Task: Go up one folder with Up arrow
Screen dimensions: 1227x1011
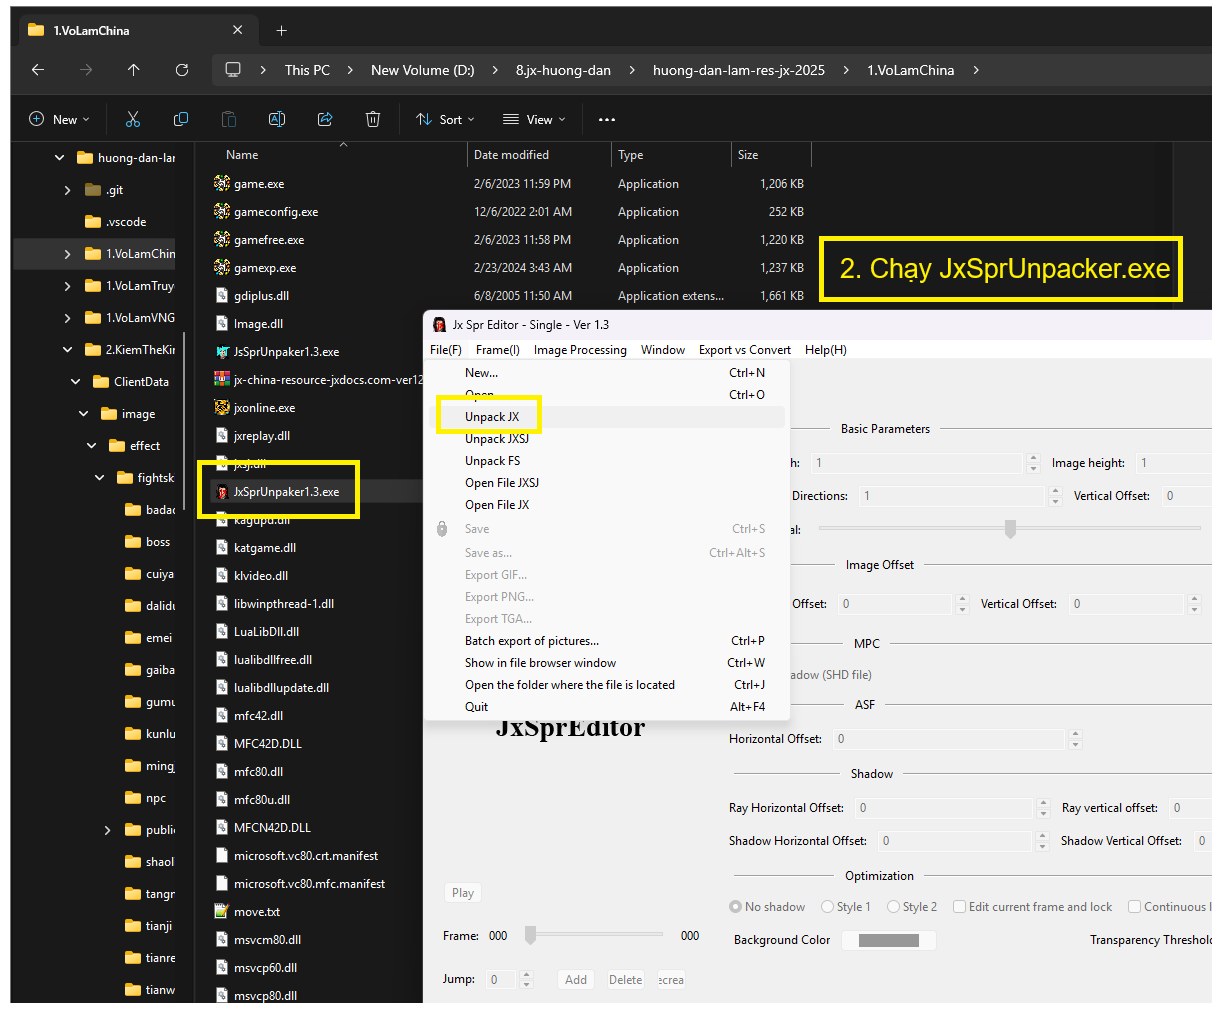Action: point(134,70)
